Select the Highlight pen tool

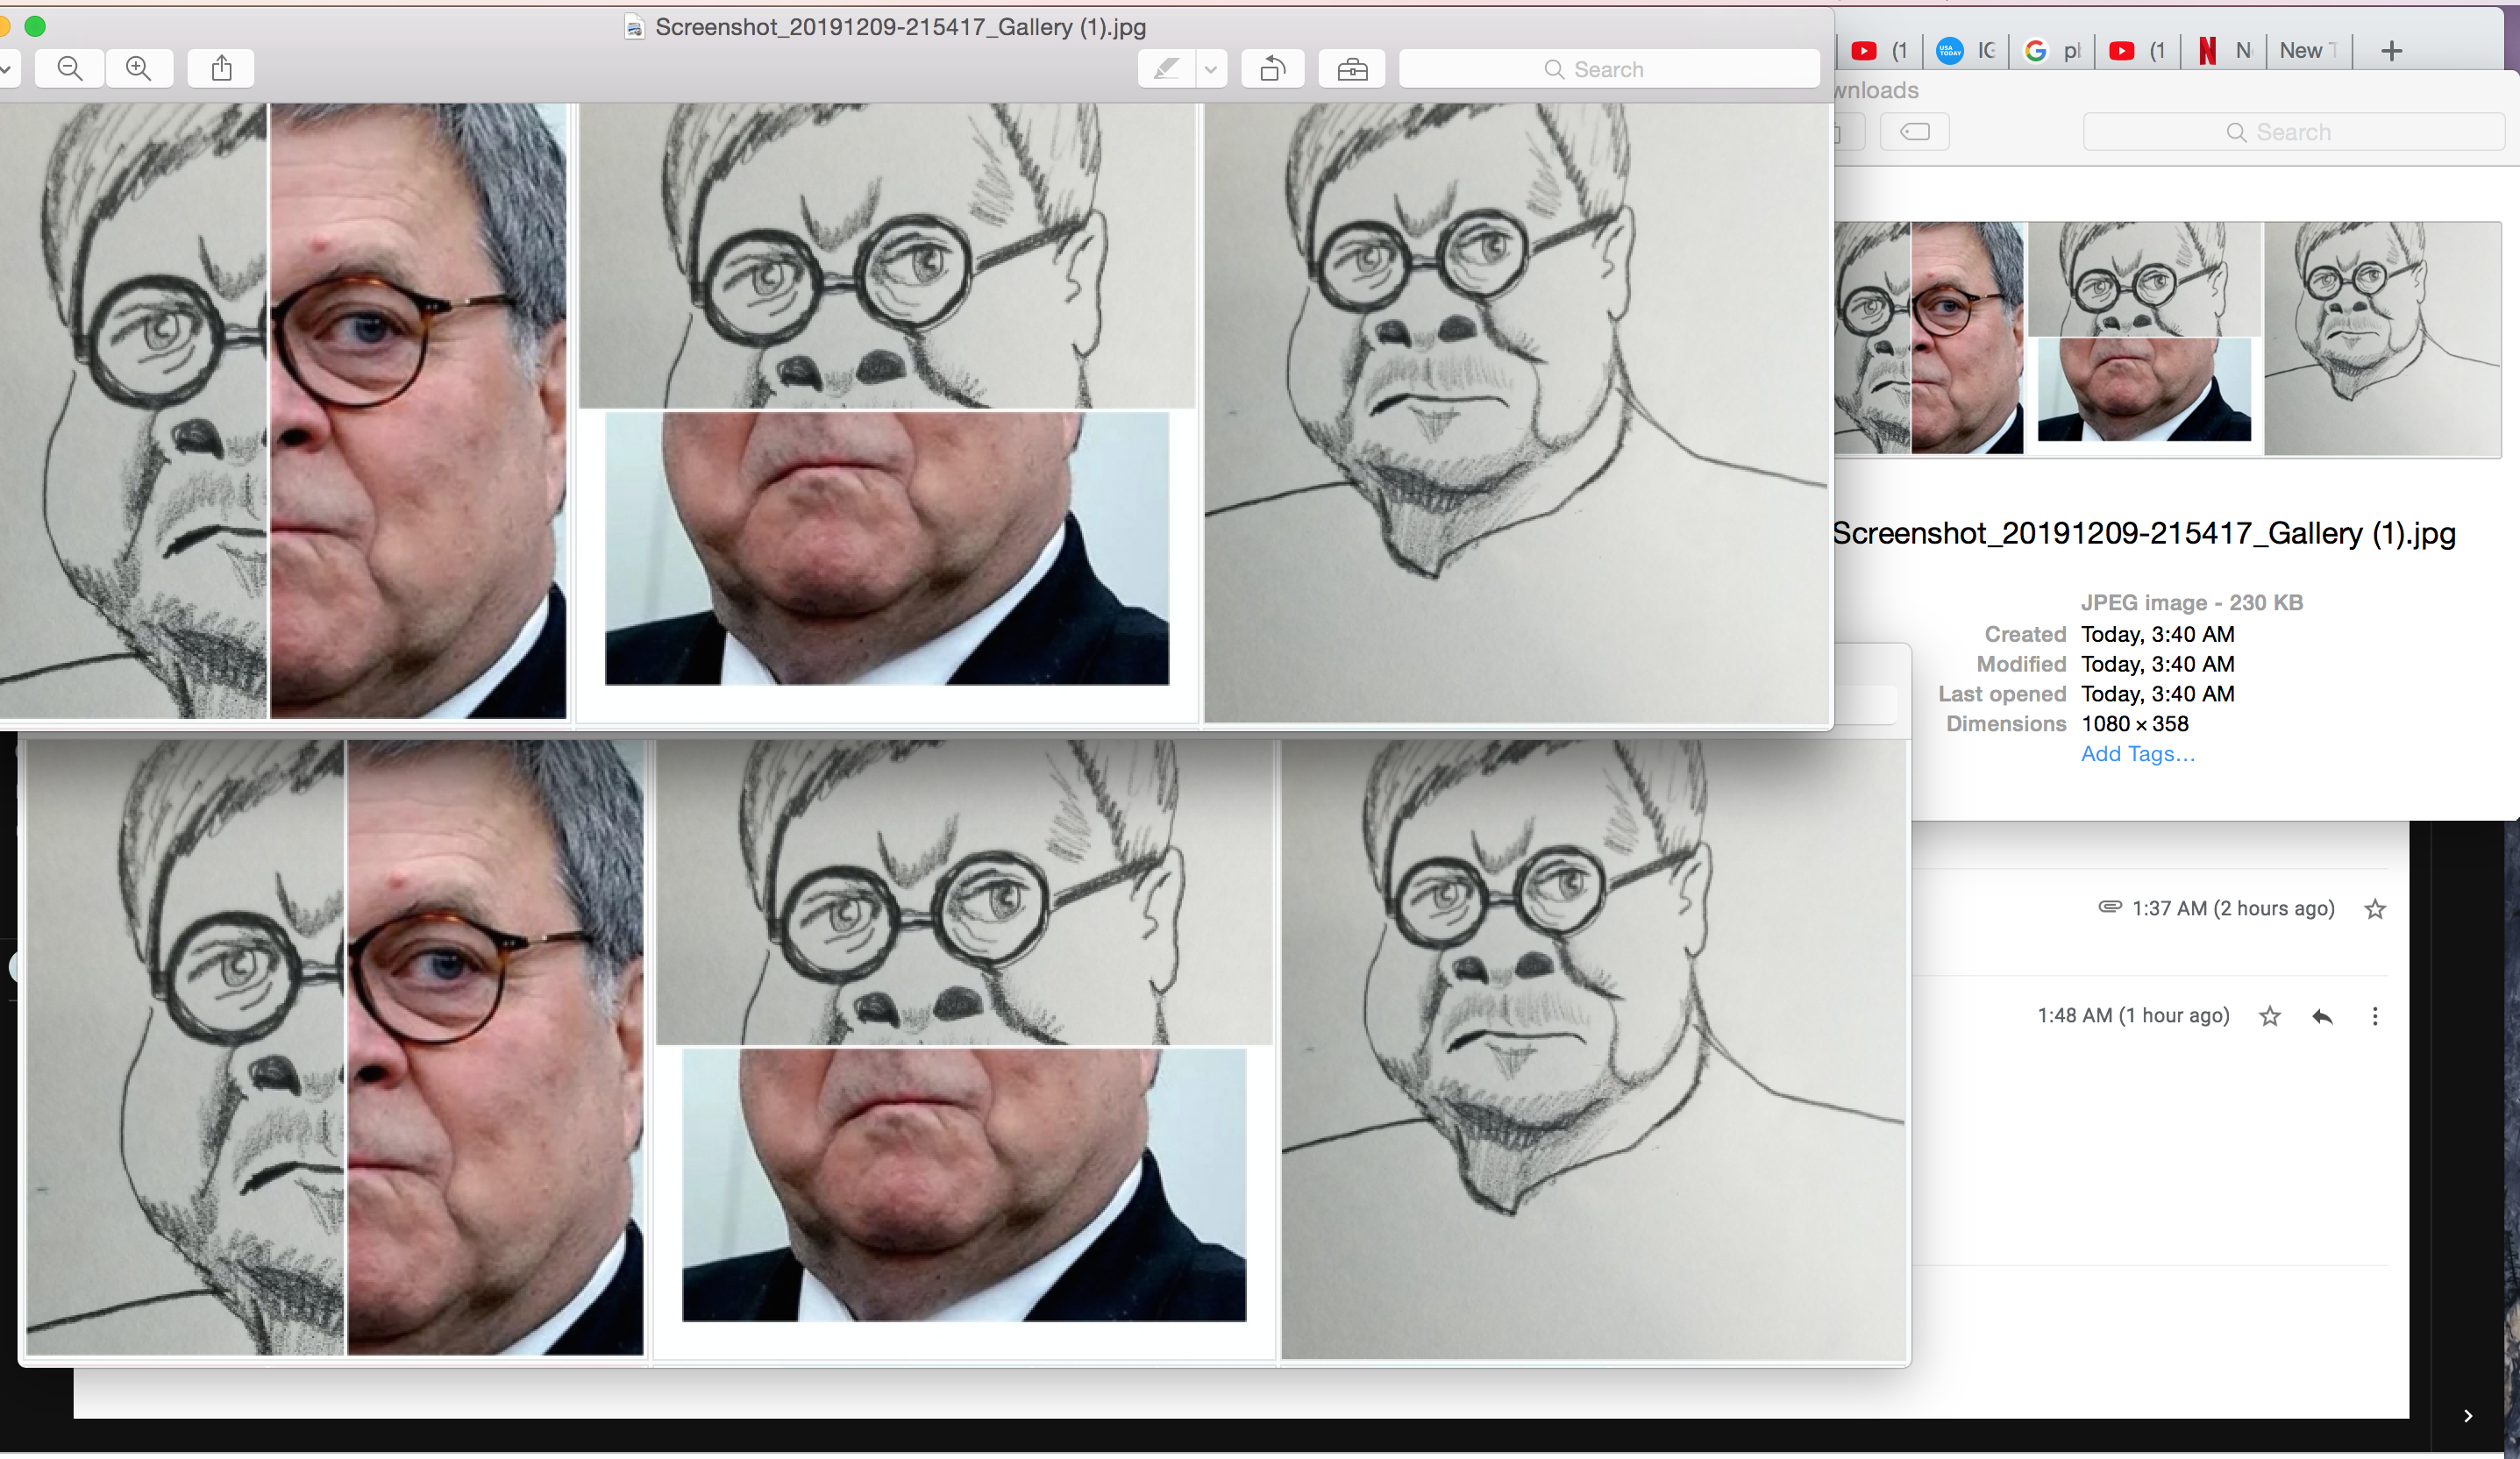click(x=1166, y=69)
